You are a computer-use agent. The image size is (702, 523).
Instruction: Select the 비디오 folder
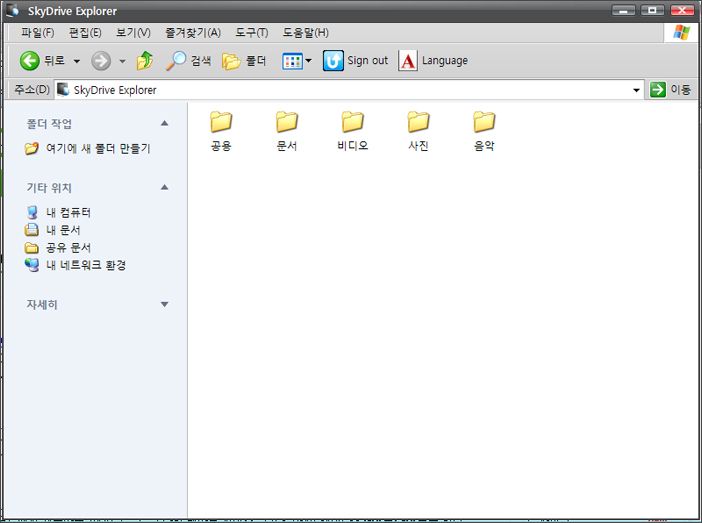(x=353, y=131)
